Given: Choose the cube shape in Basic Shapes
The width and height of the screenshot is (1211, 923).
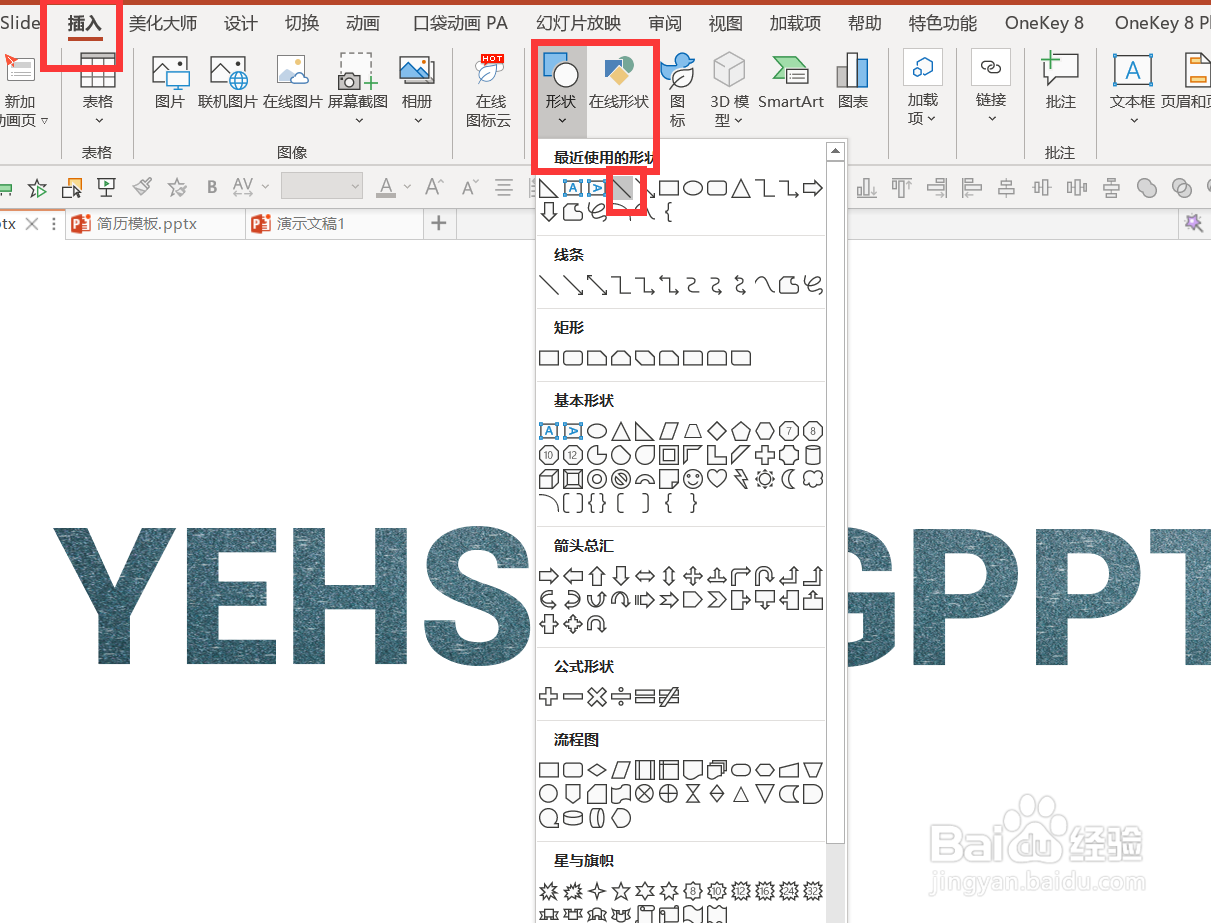Looking at the screenshot, I should (x=549, y=479).
